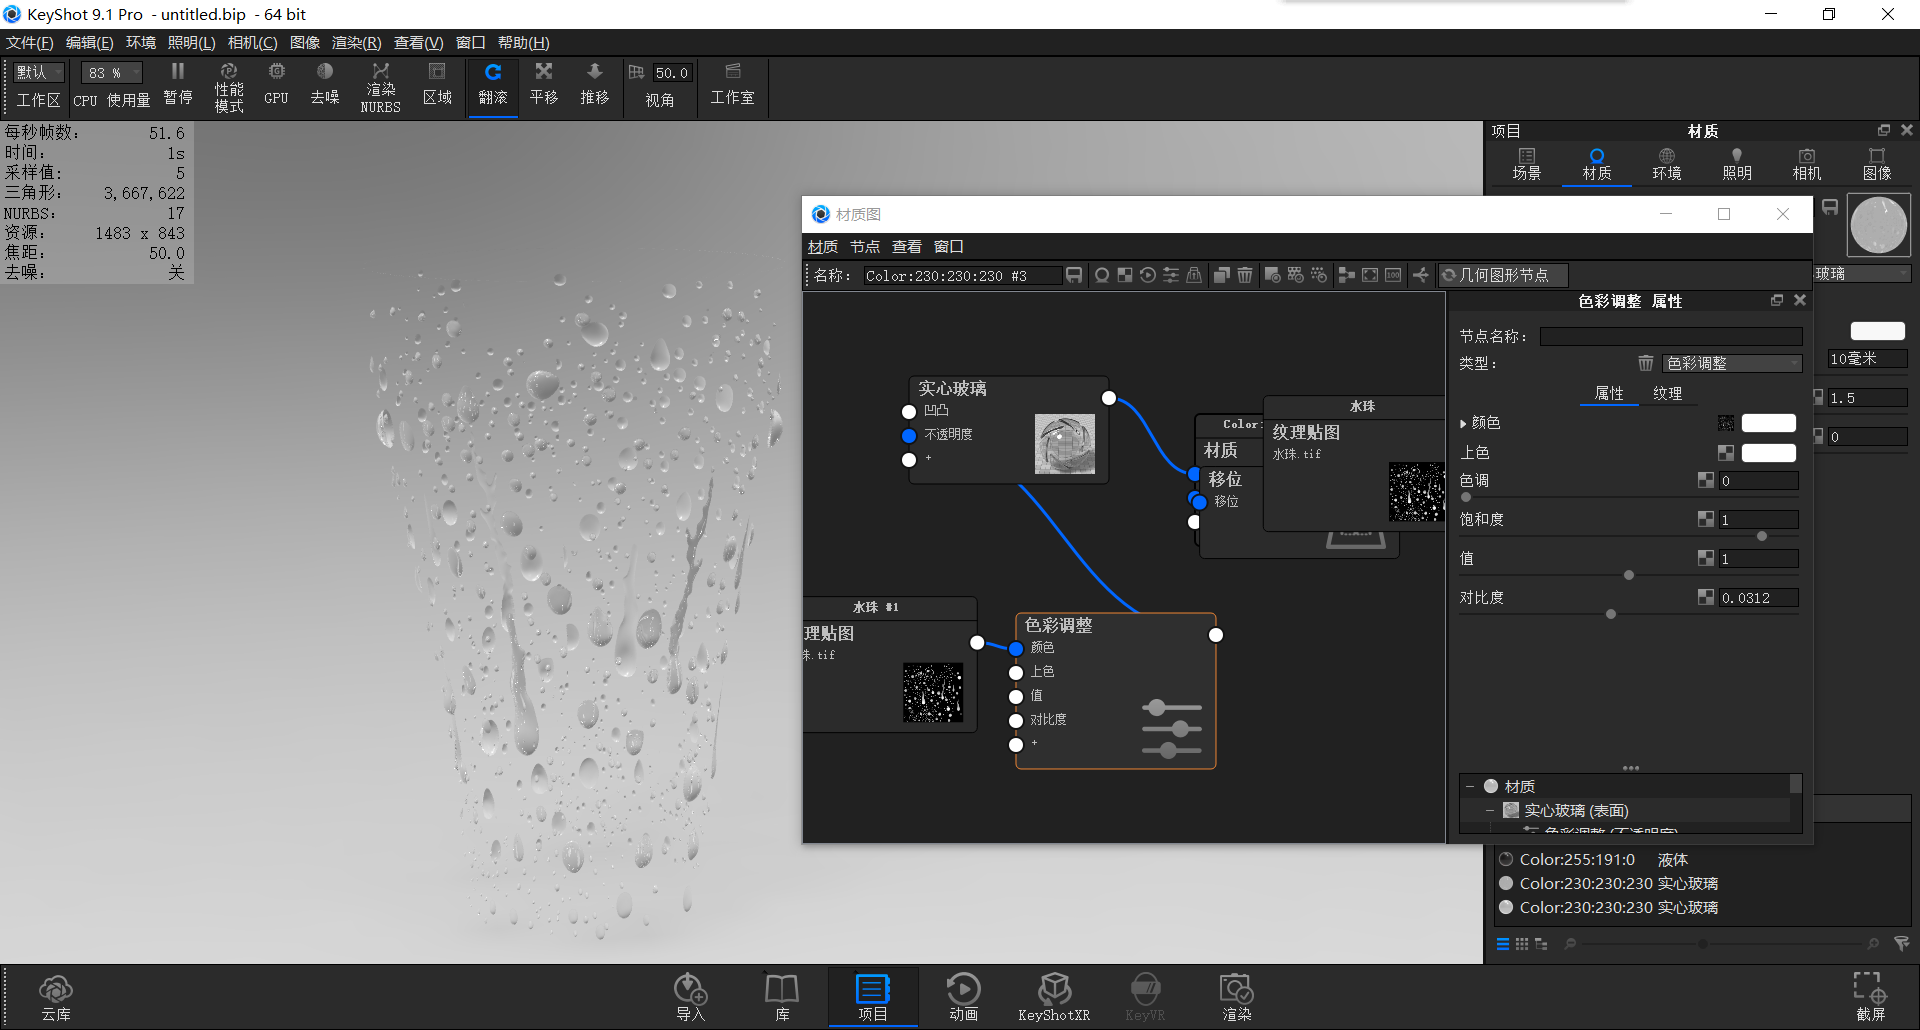The width and height of the screenshot is (1920, 1030).
Task: Toggle 性能模式 (Performance Mode)
Action: [228, 87]
